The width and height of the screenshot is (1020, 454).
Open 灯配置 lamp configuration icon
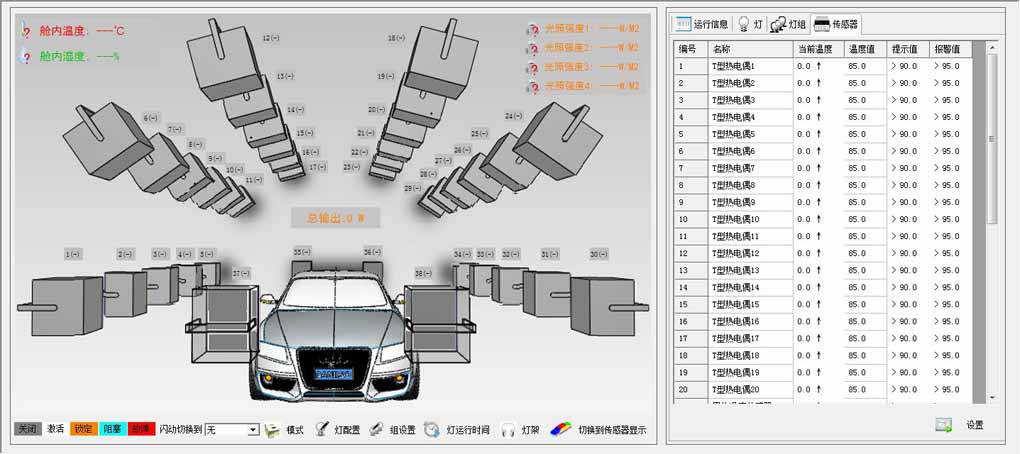click(x=322, y=430)
